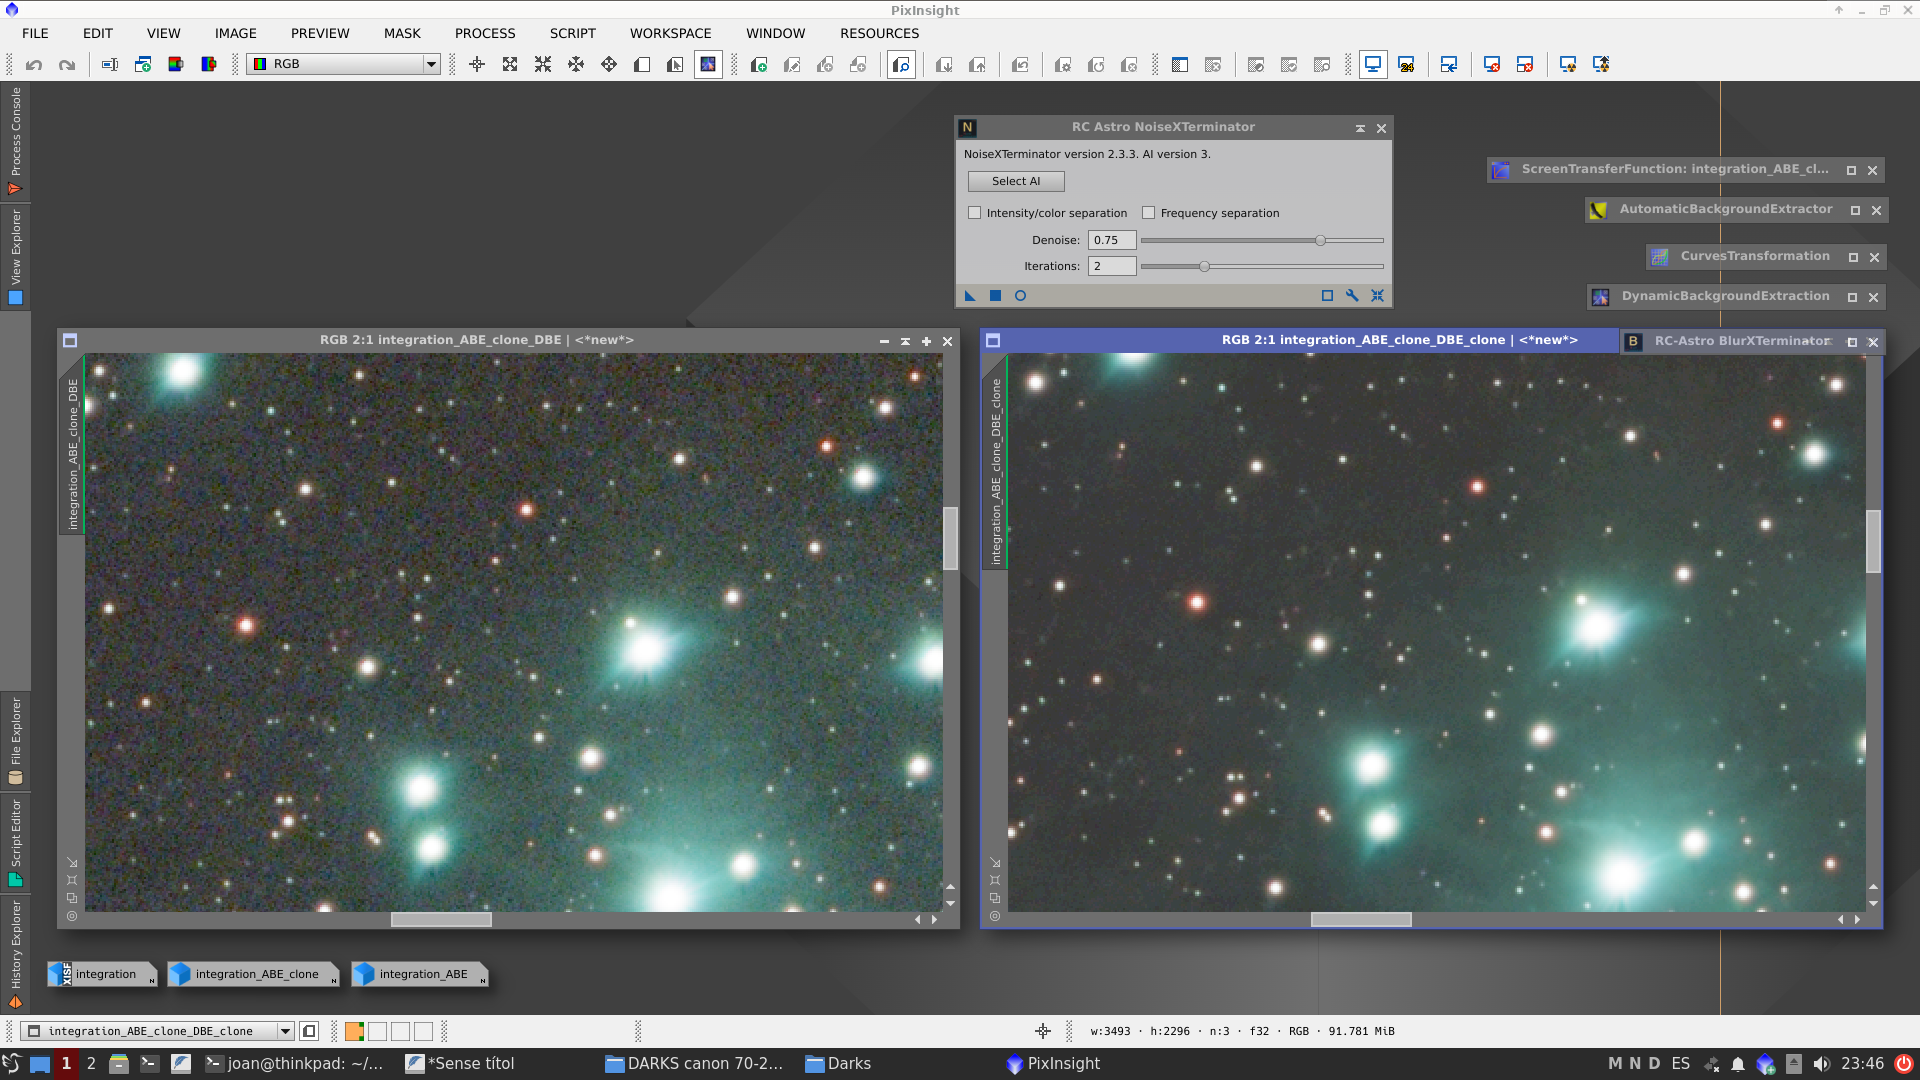Apply NoiseXTerminator globally with the square icon
1920x1080 pixels.
coord(995,295)
